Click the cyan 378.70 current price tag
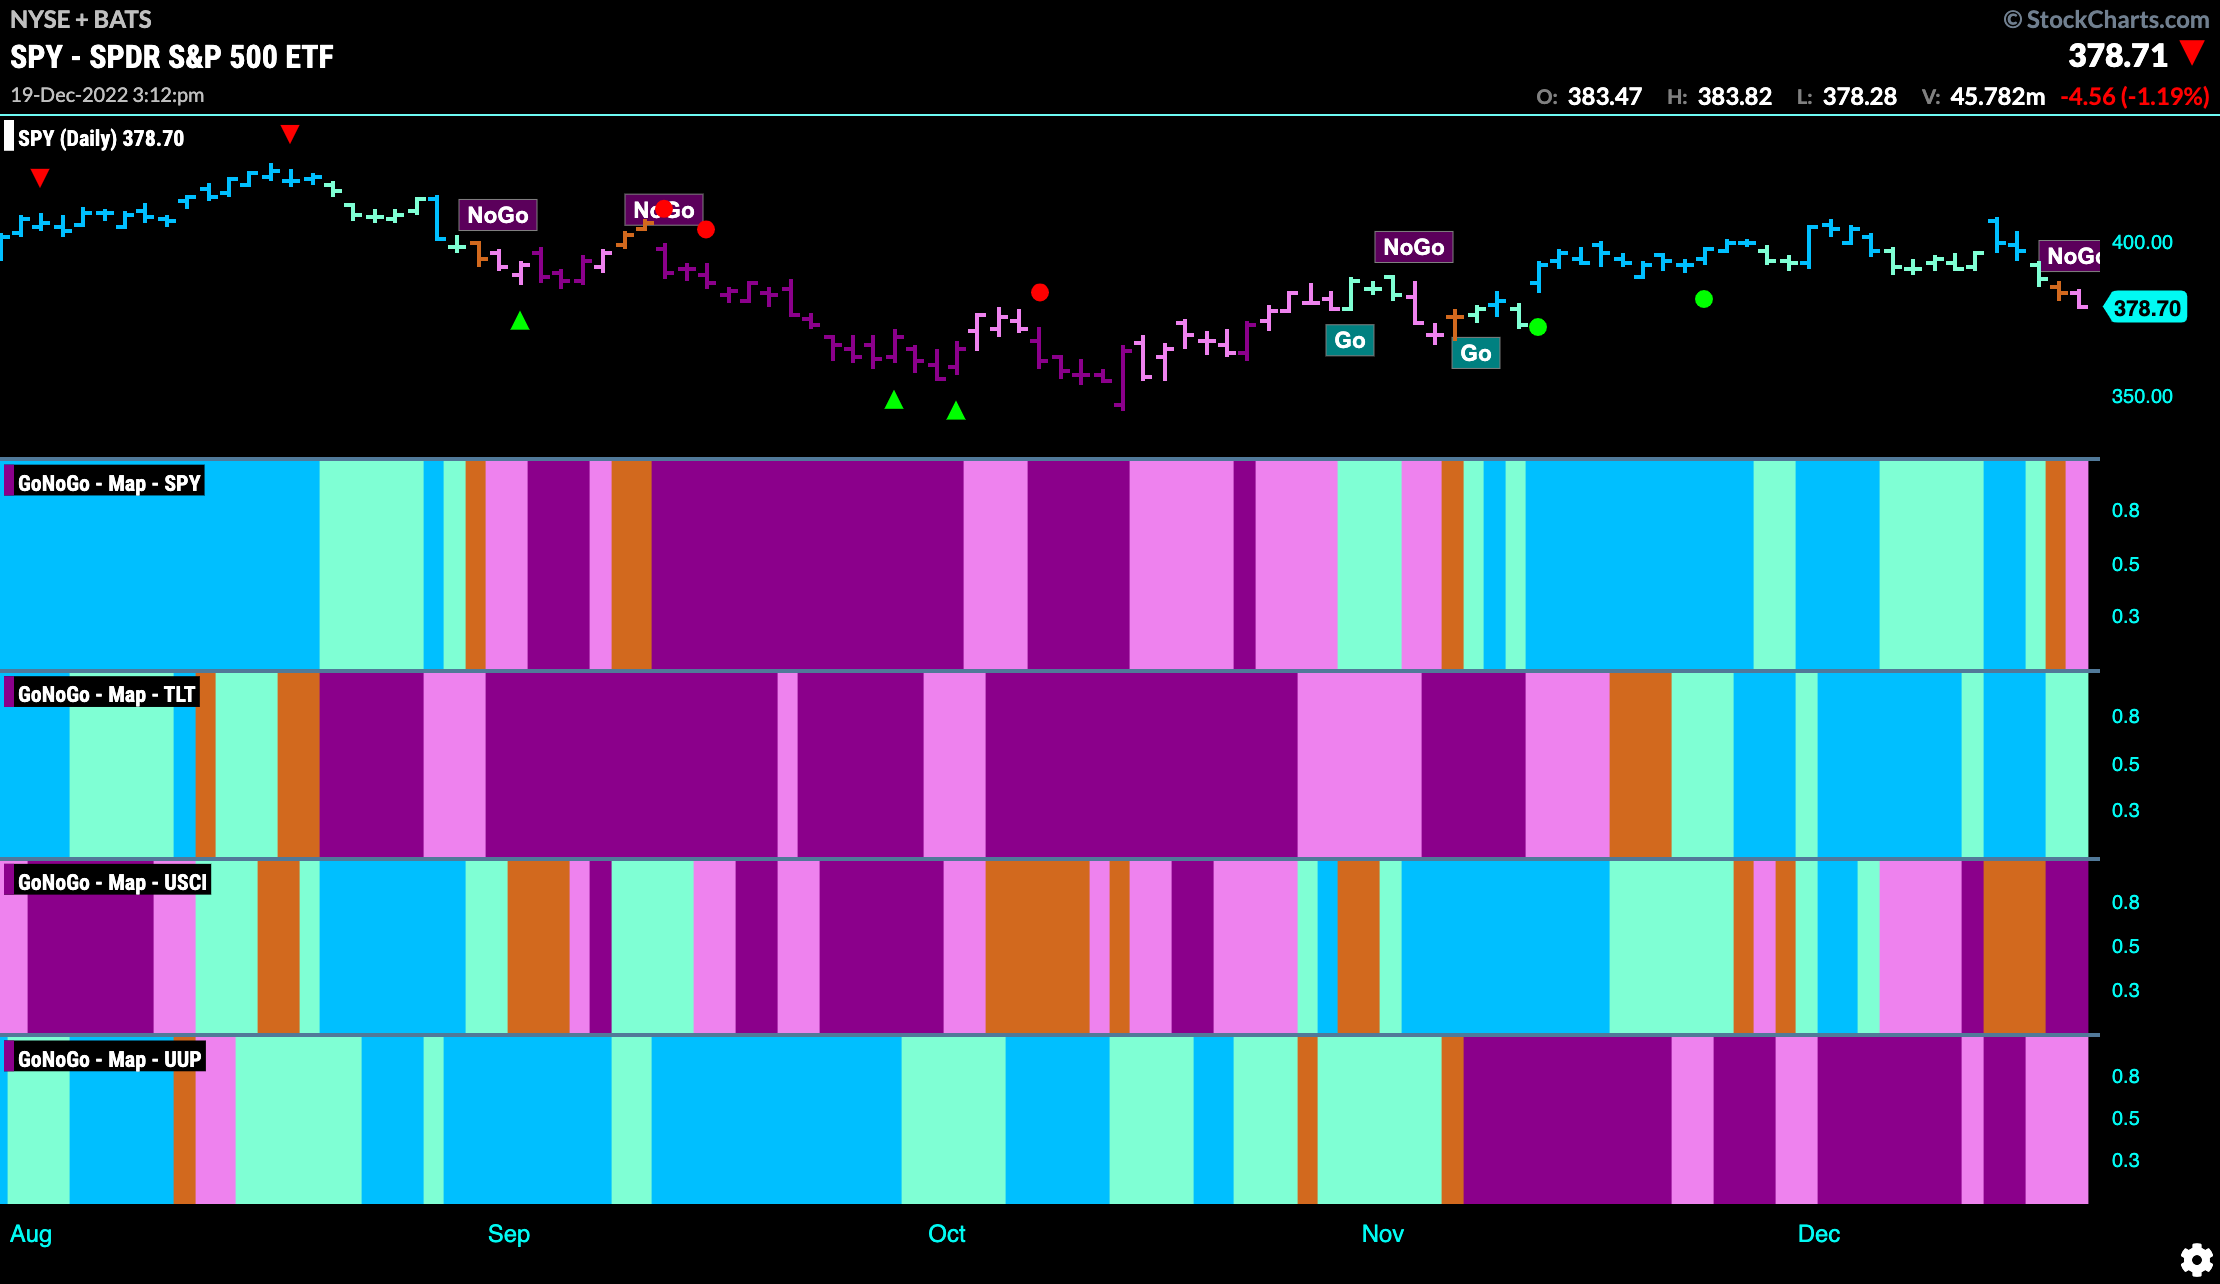This screenshot has width=2220, height=1284. 2146,308
